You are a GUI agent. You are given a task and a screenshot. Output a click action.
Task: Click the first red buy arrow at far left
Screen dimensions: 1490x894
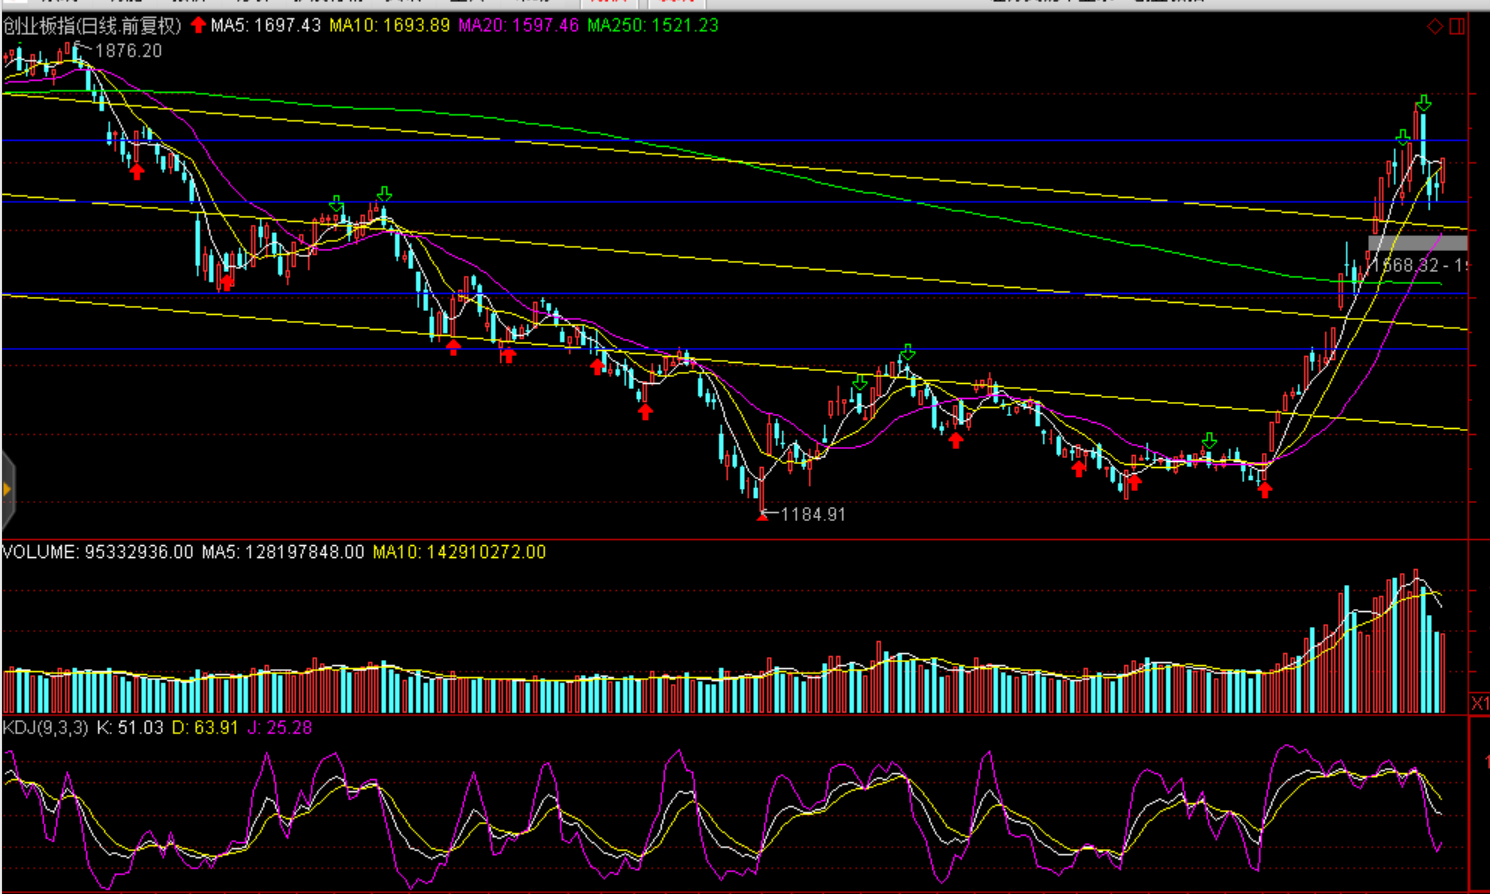137,172
